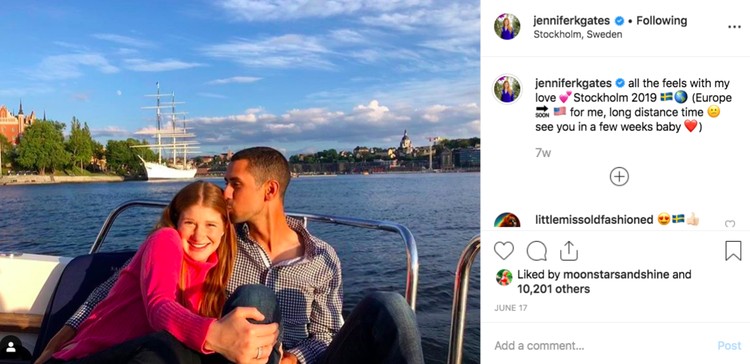Open comments via speech bubble icon
The width and height of the screenshot is (750, 364).
click(537, 251)
